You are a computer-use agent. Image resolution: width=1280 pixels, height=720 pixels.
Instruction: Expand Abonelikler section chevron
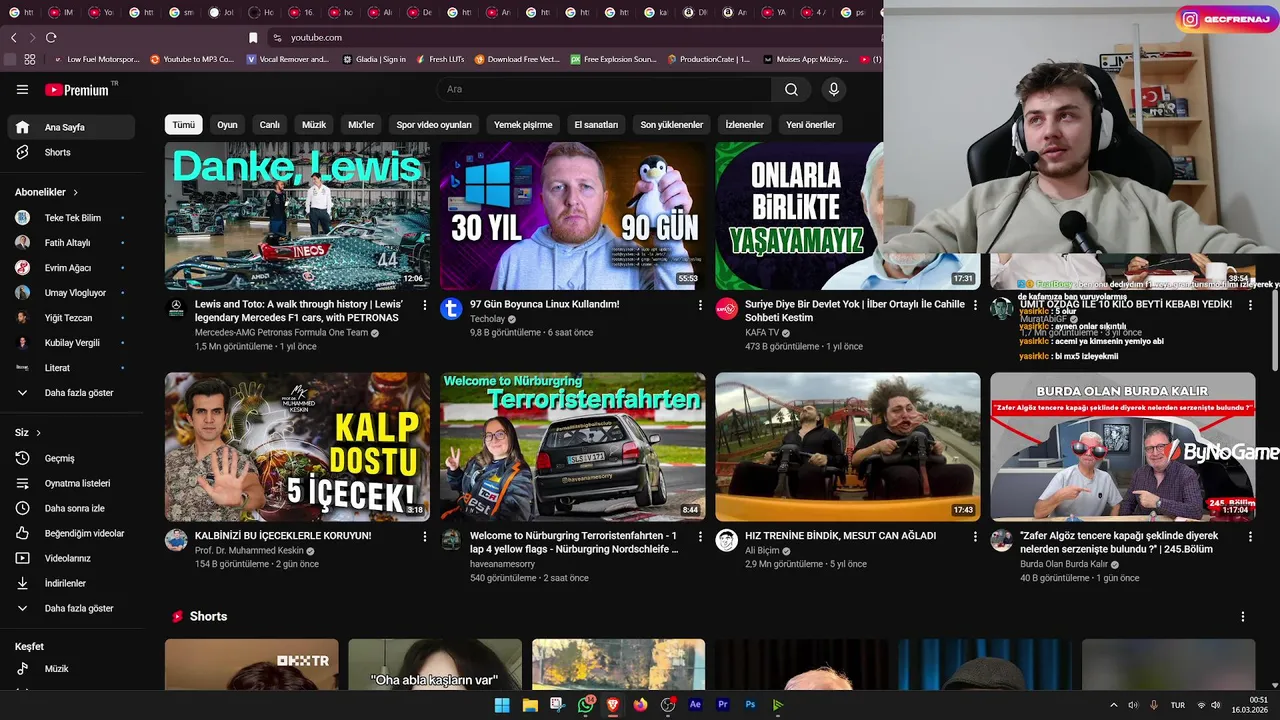tap(75, 192)
